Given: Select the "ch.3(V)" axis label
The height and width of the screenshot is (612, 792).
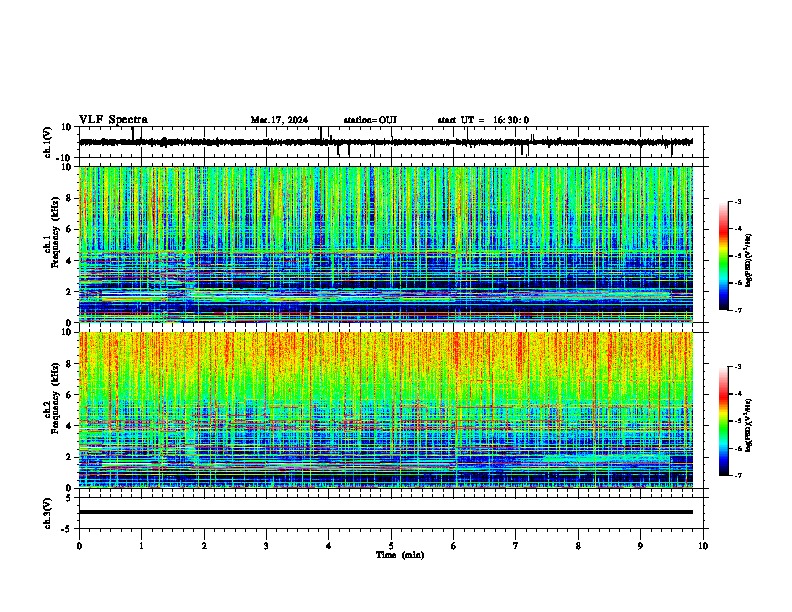Looking at the screenshot, I should point(48,513).
